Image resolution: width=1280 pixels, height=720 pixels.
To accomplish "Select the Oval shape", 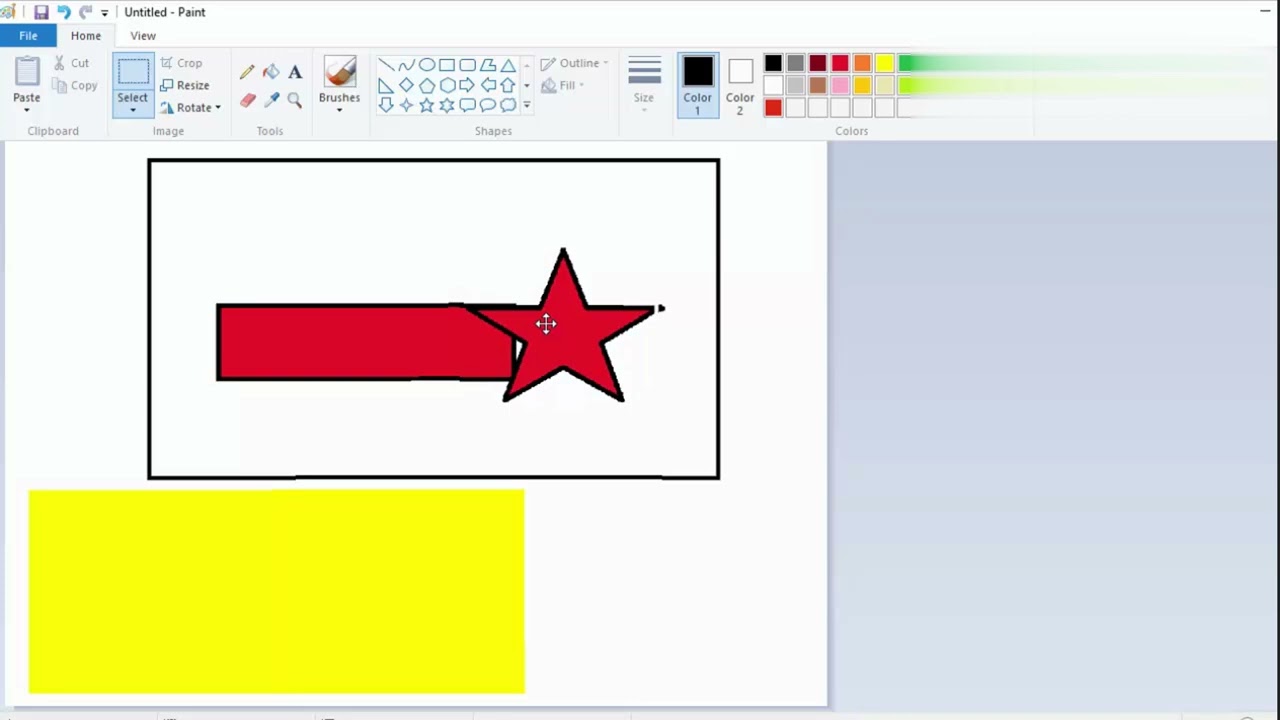I will (x=427, y=65).
